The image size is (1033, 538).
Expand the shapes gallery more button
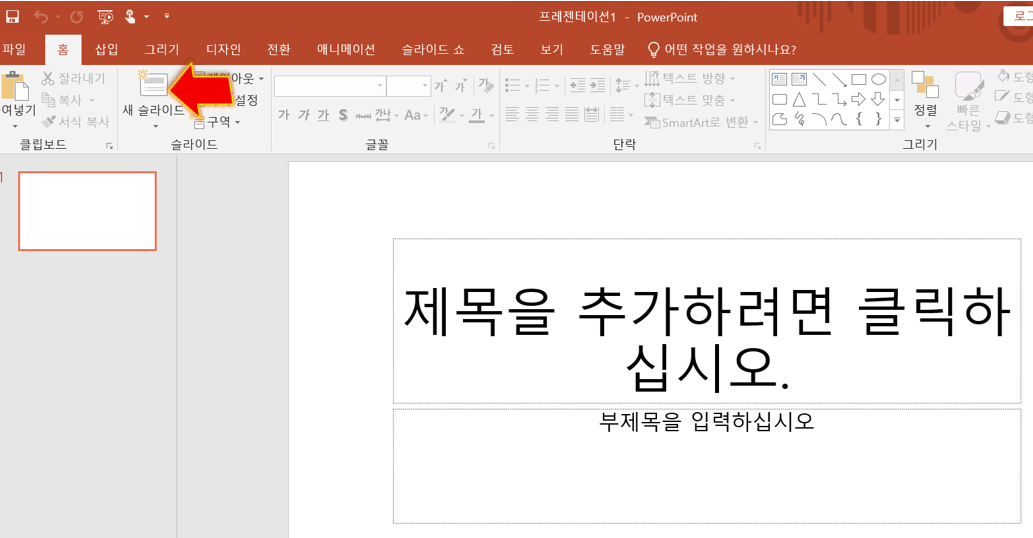point(897,120)
